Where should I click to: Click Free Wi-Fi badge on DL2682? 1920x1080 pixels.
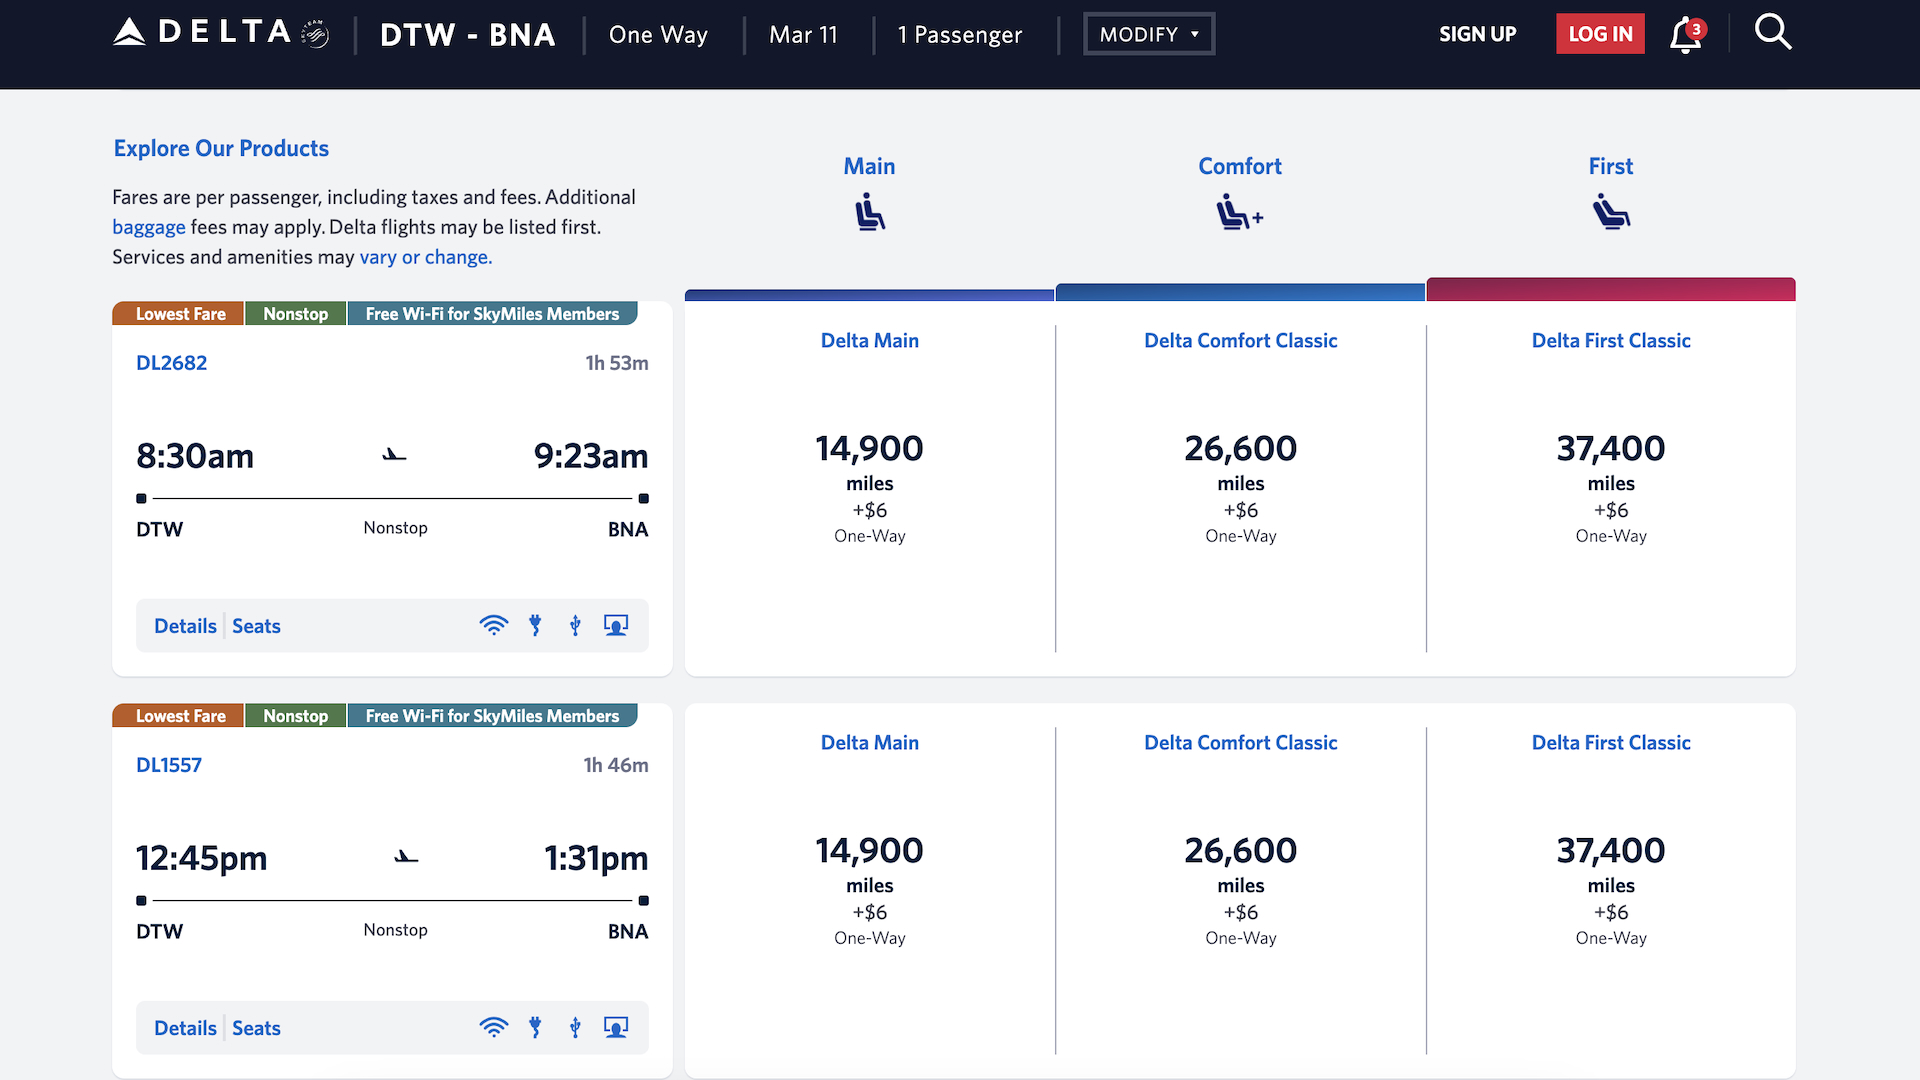point(493,314)
